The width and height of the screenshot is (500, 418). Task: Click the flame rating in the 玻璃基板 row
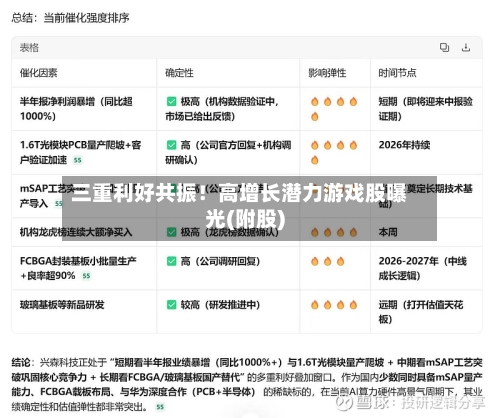(x=334, y=305)
